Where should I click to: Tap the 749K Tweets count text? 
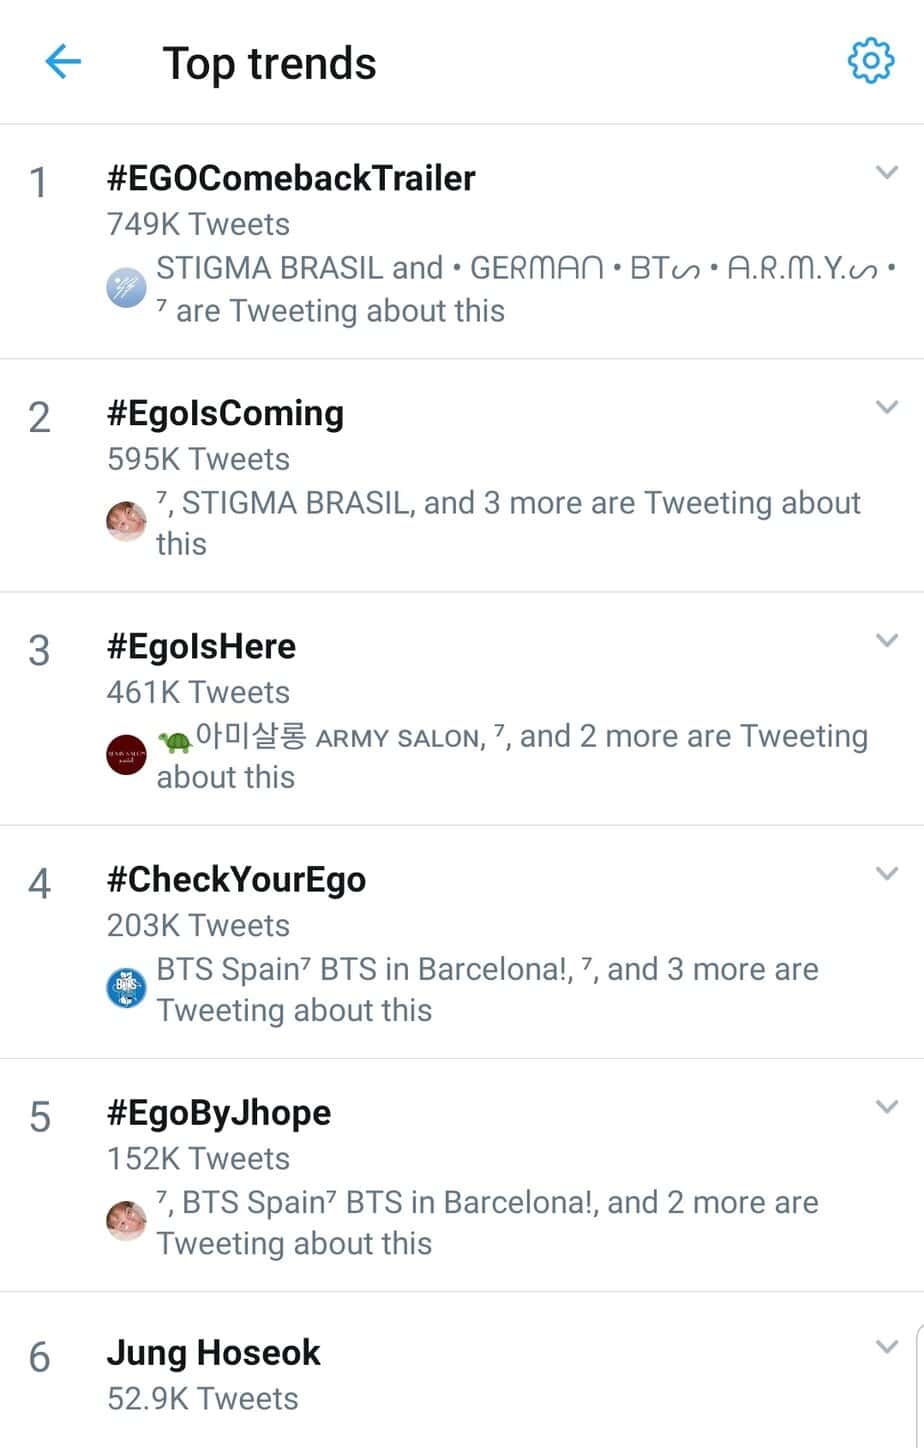pos(198,224)
